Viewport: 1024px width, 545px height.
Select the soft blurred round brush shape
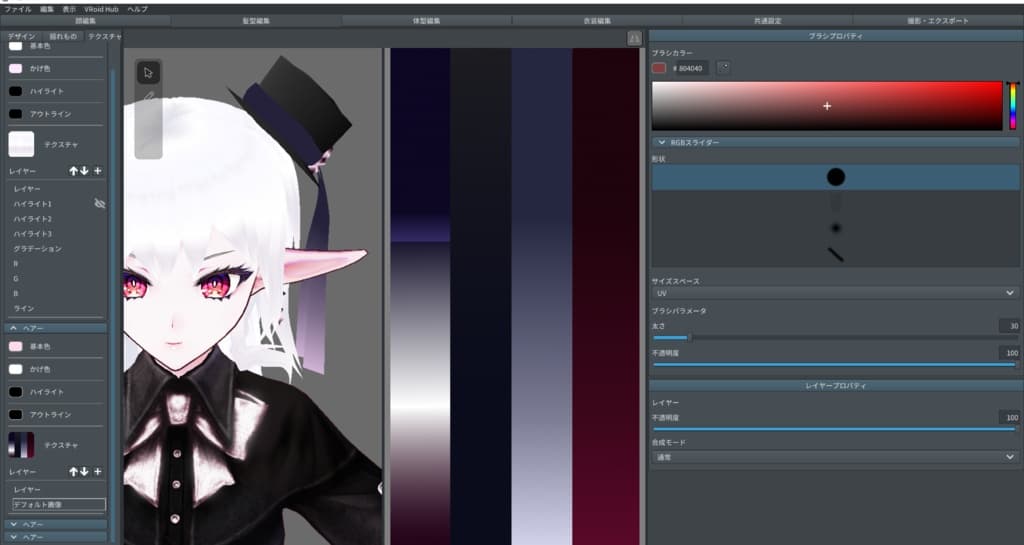click(835, 228)
